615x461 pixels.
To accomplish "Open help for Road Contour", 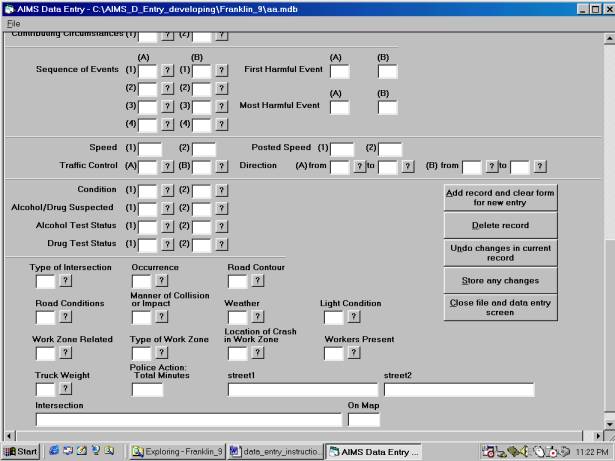I will pyautogui.click(x=258, y=281).
